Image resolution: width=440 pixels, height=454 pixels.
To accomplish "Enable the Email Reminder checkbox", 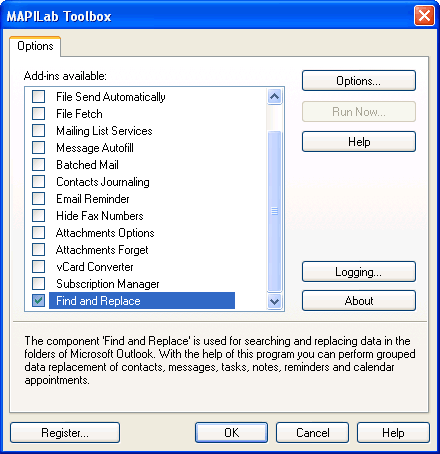I will coord(38,199).
